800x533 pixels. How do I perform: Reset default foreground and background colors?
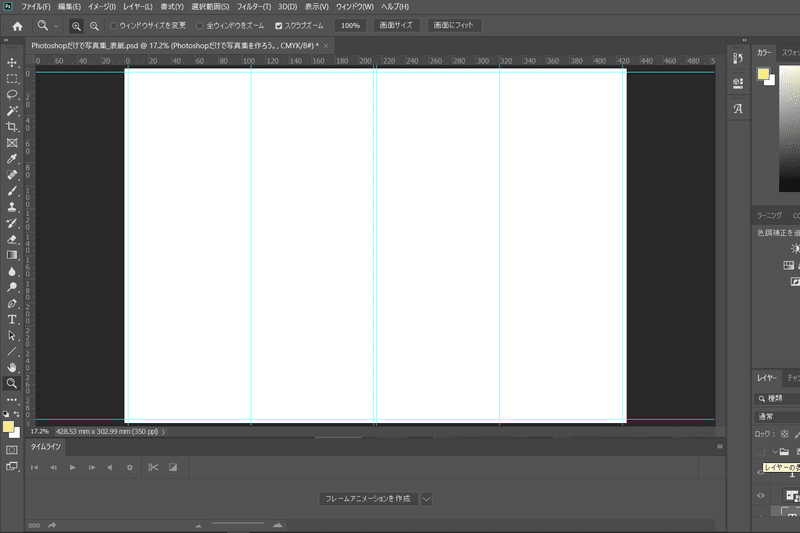pos(6,414)
